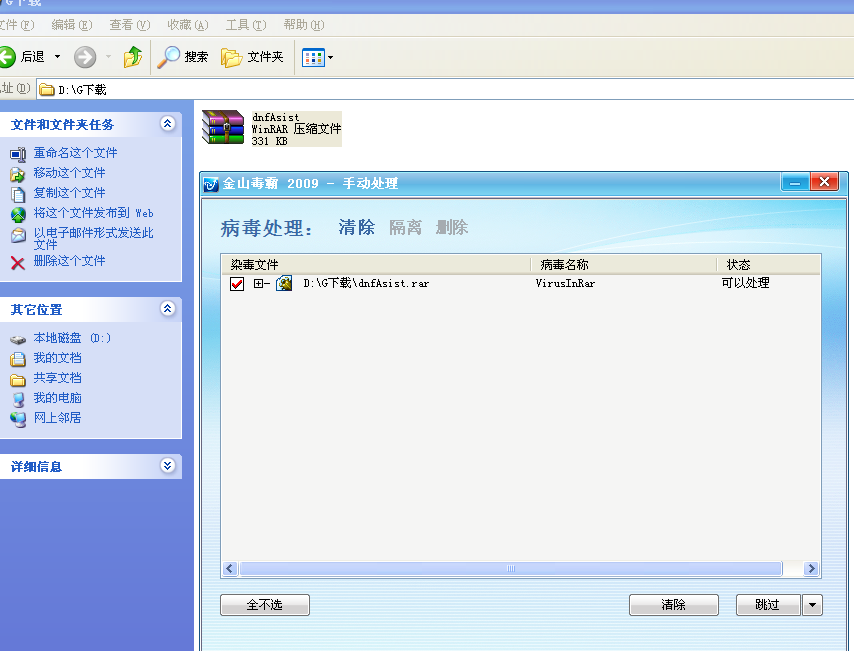Screen dimensions: 854x651
Task: Click the envelope icon for emailing file
Action: click(18, 235)
